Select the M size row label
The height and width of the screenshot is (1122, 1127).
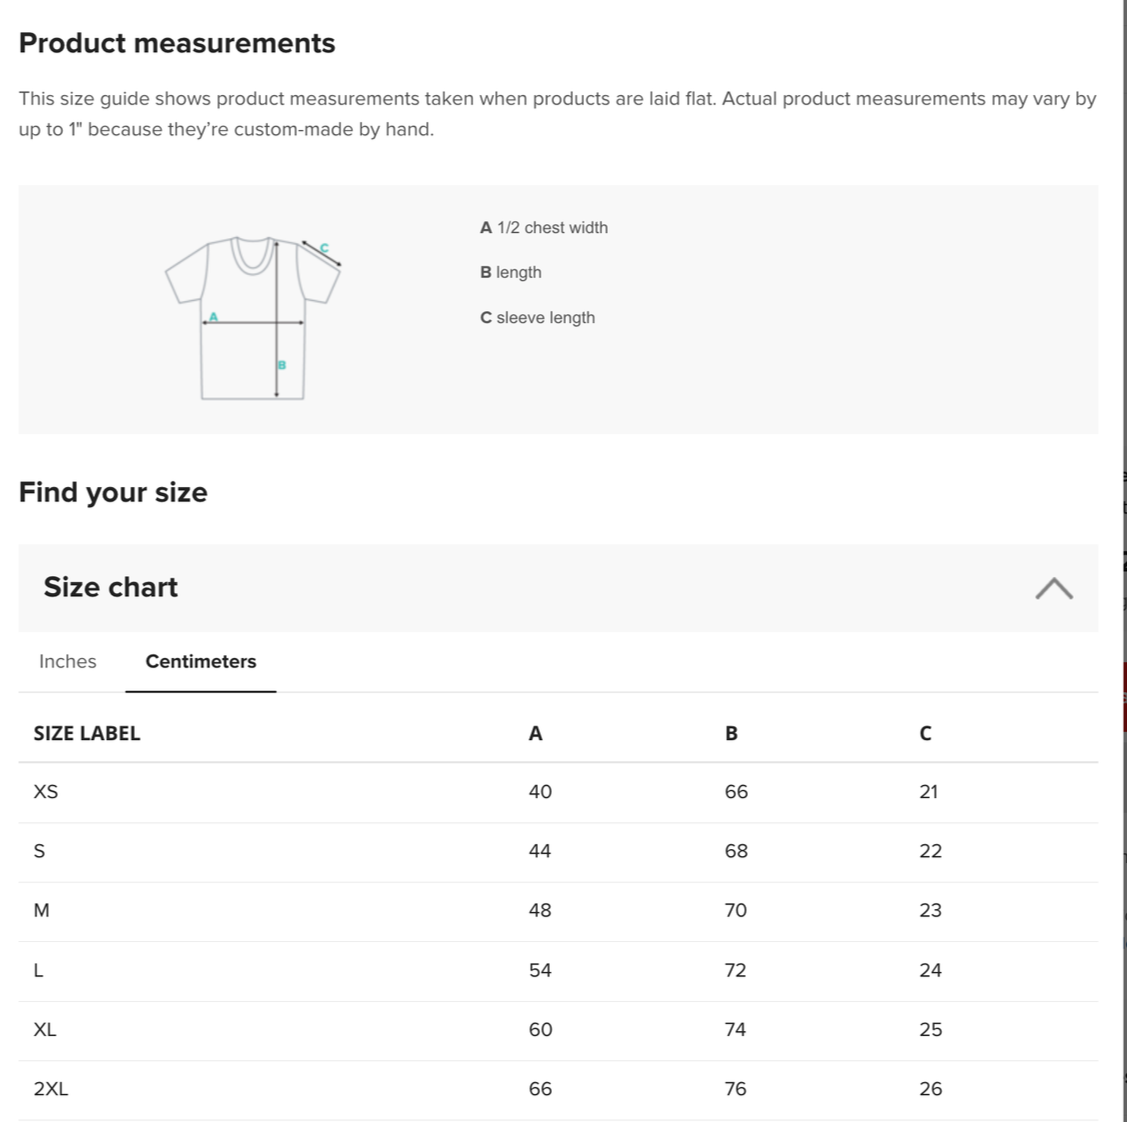click(x=41, y=910)
